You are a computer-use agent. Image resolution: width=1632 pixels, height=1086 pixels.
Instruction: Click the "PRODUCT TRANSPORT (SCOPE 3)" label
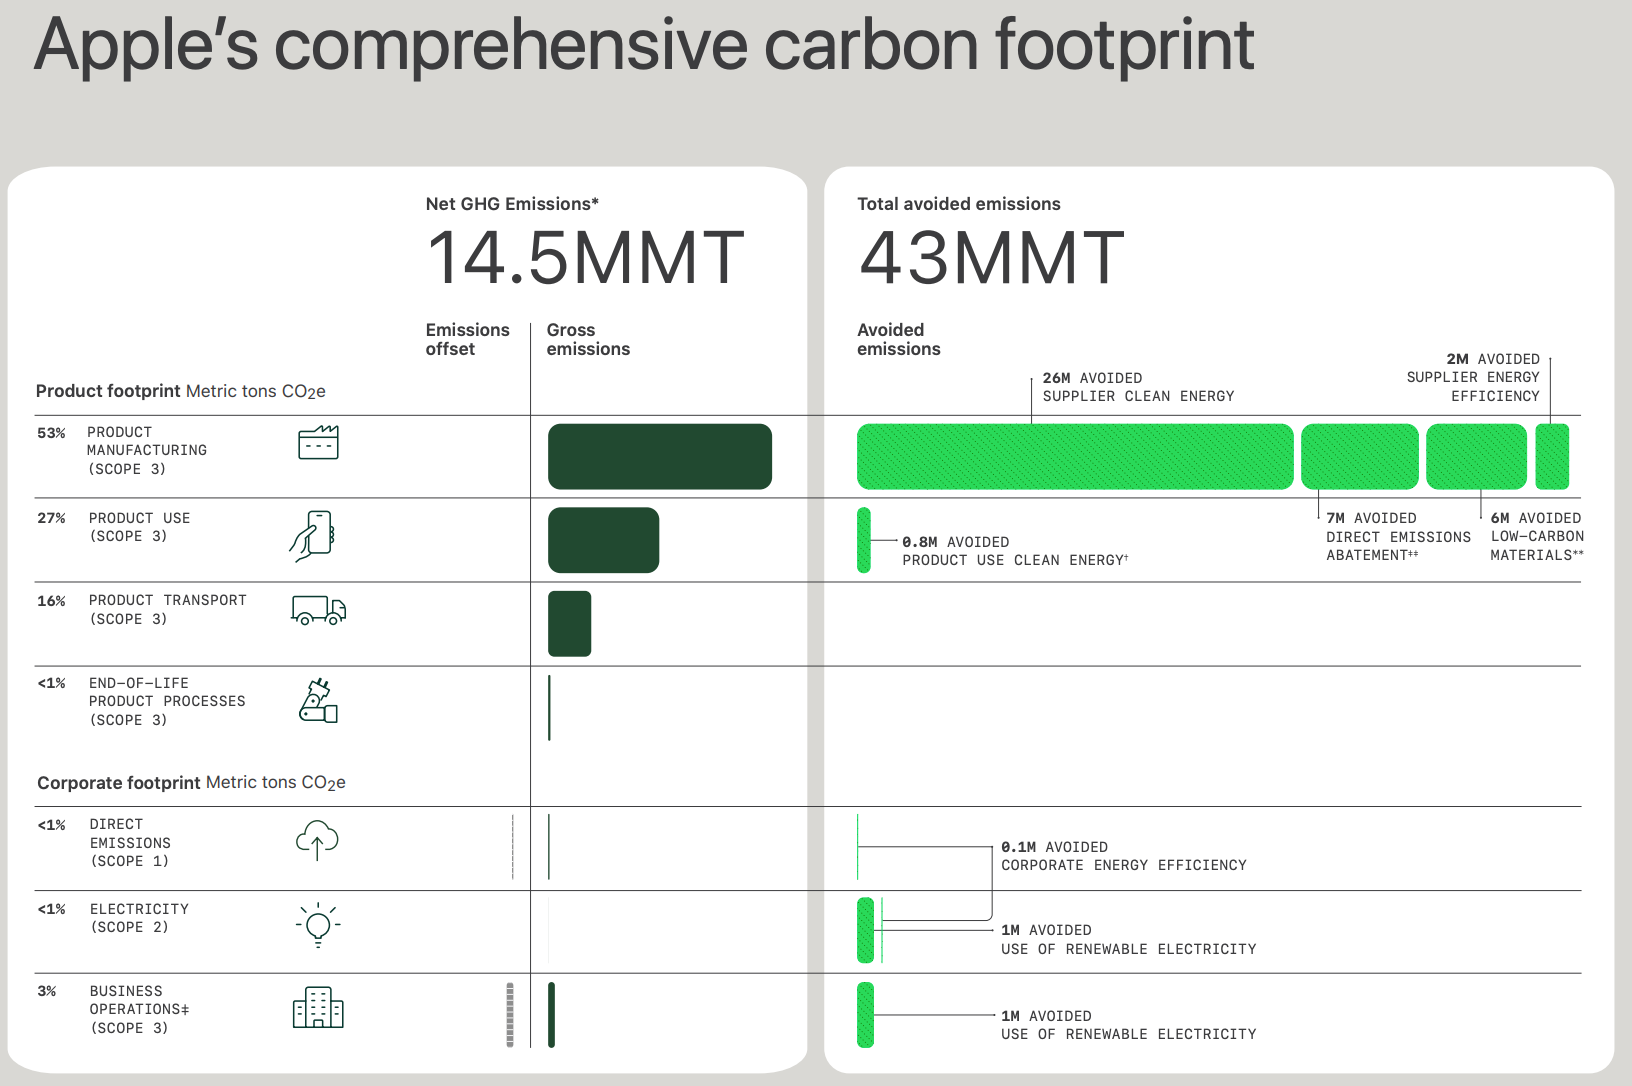(x=168, y=610)
